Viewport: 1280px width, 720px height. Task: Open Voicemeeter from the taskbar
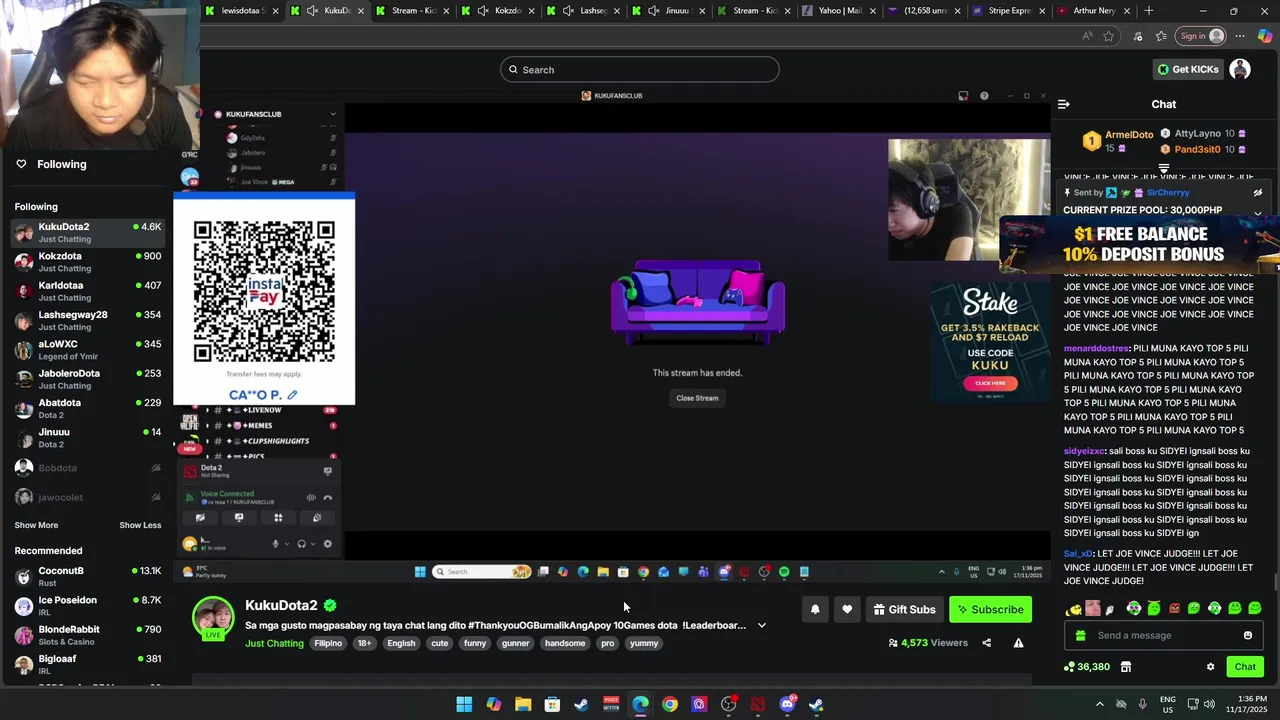coord(611,704)
